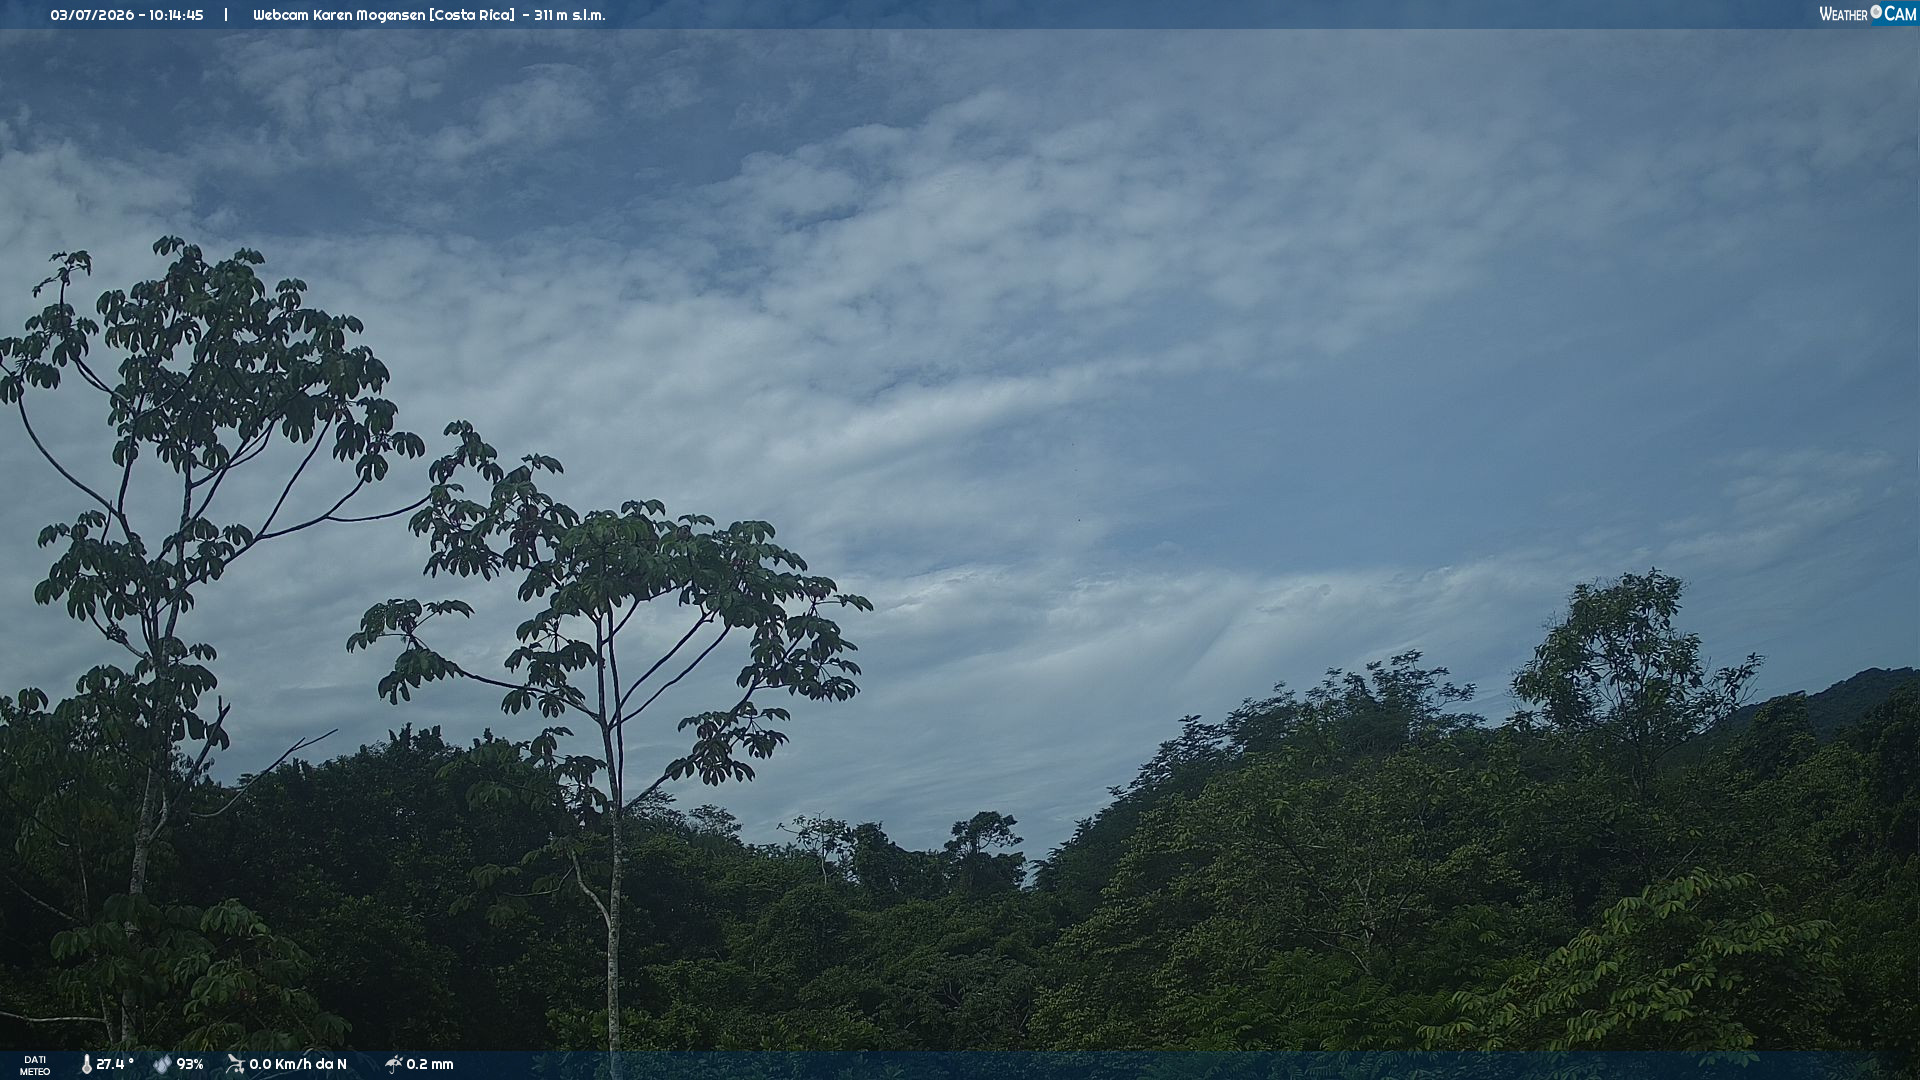Select the 311 m s.l.m. altitude text

click(x=570, y=15)
